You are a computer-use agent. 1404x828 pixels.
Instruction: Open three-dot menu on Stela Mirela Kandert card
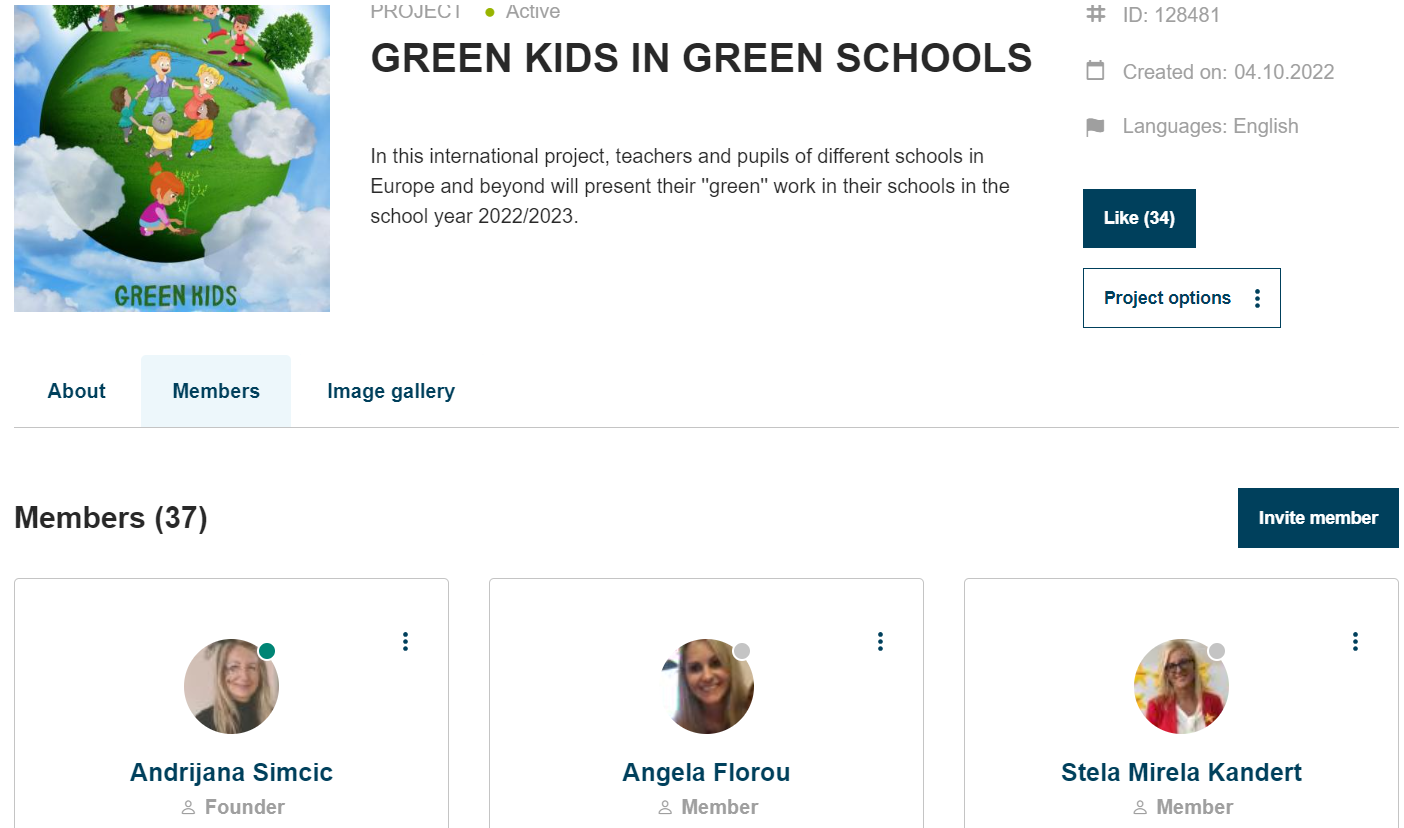click(1355, 641)
